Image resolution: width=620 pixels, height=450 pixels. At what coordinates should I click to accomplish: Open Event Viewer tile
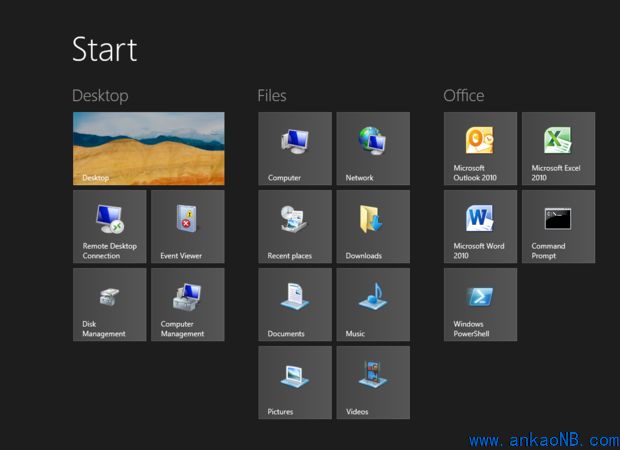(x=187, y=226)
